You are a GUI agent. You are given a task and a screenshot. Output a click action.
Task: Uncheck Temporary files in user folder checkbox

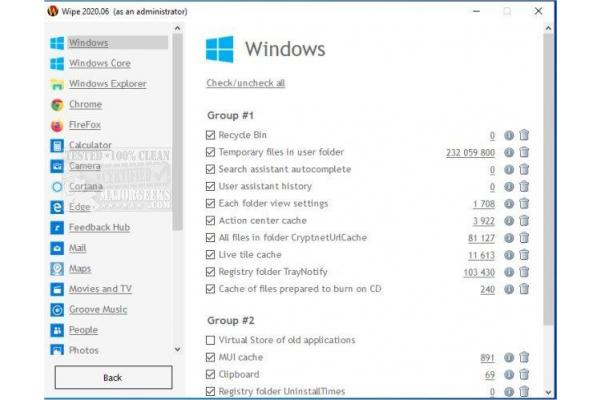(210, 152)
